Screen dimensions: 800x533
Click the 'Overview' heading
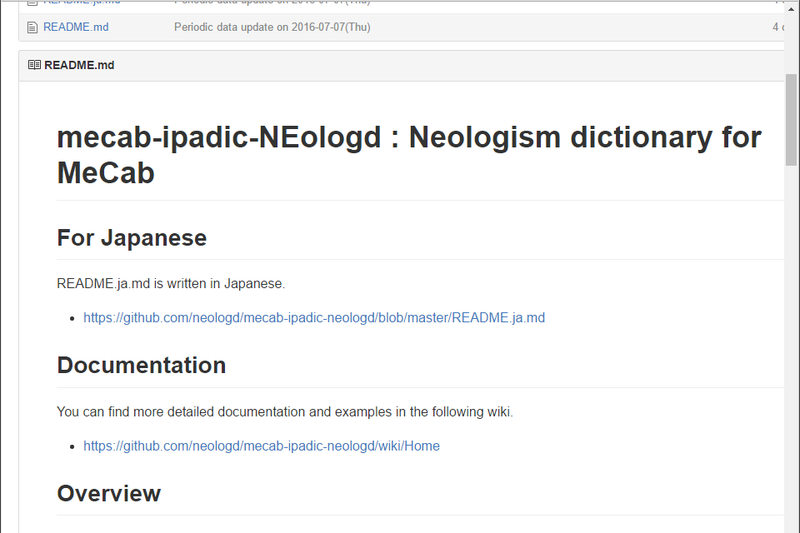coord(109,493)
